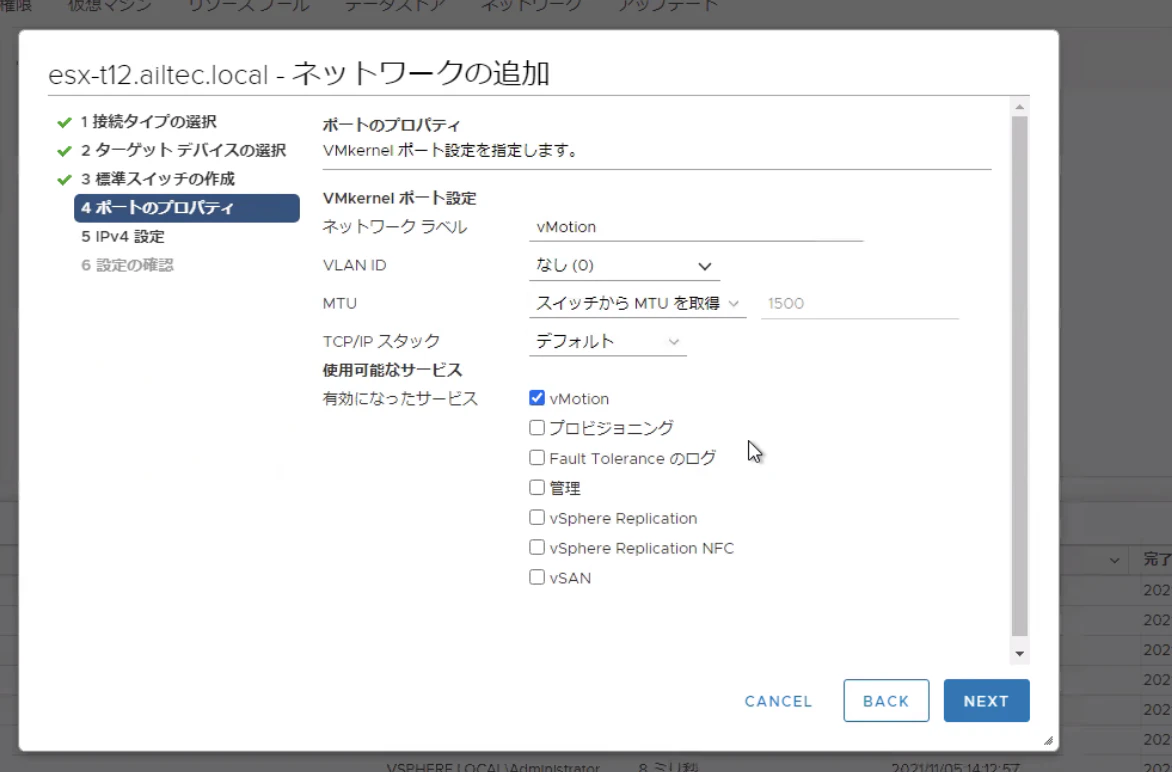The height and width of the screenshot is (772, 1172).
Task: Go to step 3 標準スイッチの作成
Action: pyautogui.click(x=157, y=179)
